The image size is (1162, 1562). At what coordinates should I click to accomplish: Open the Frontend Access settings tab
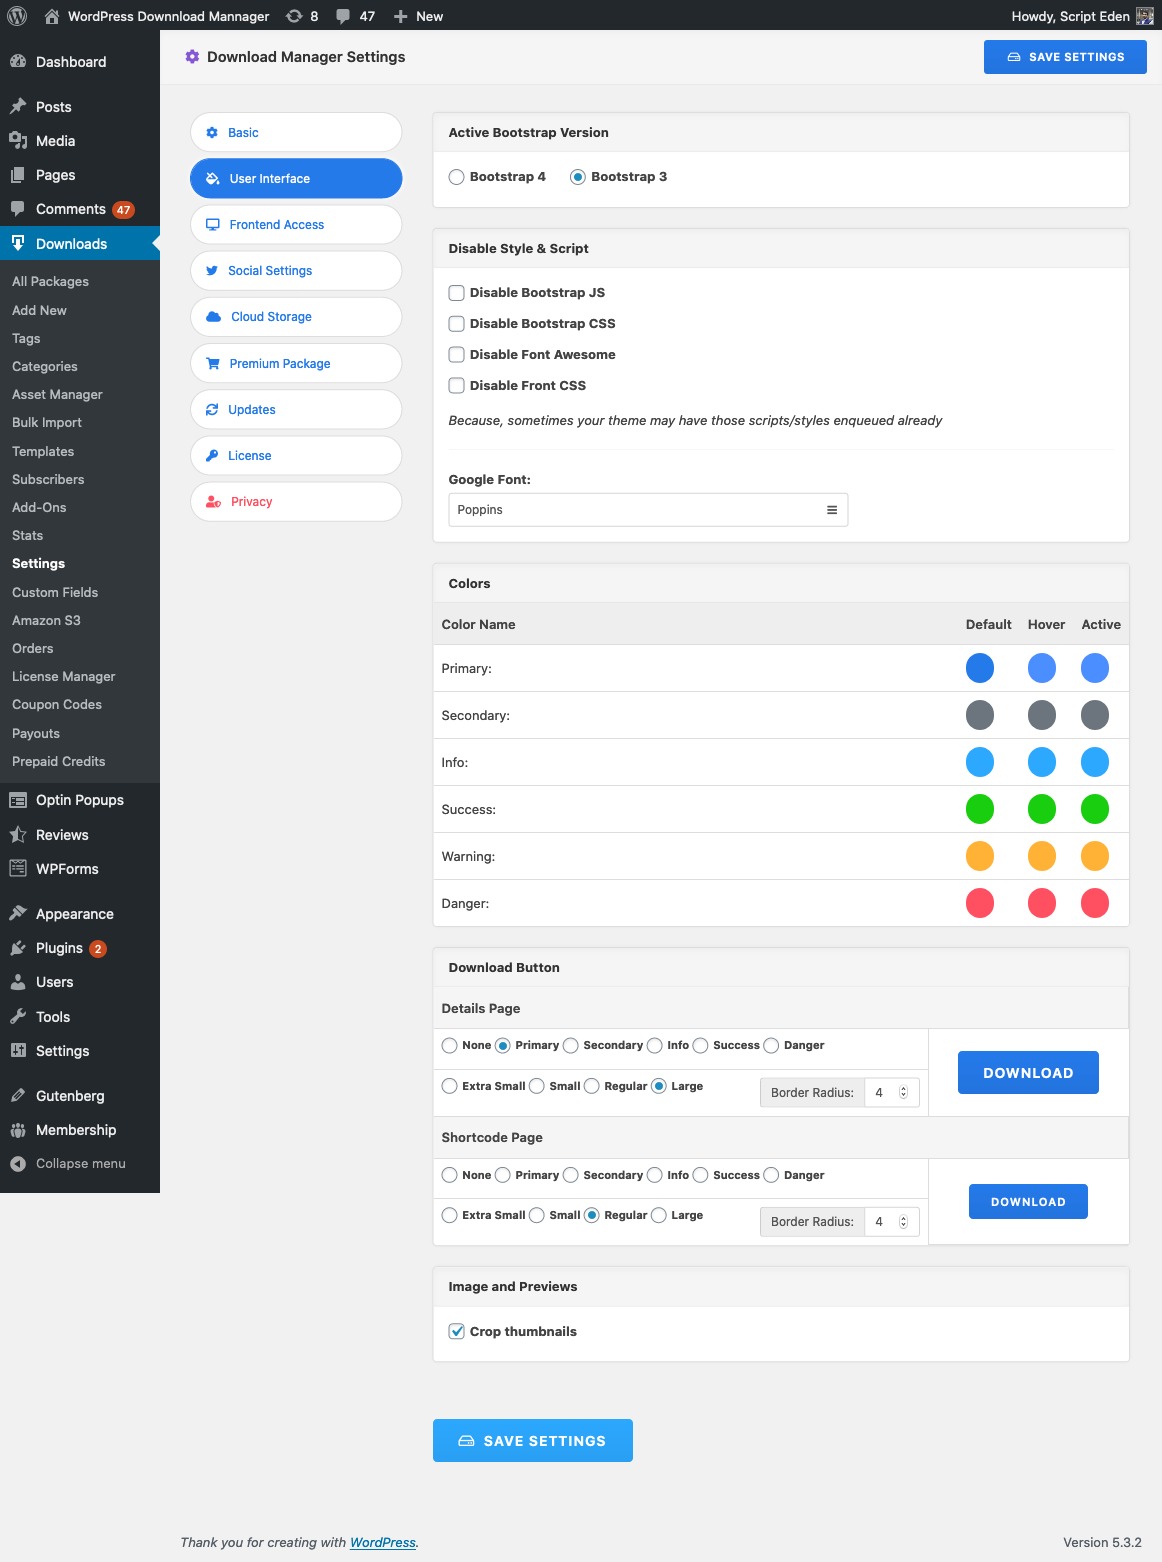[x=276, y=224]
